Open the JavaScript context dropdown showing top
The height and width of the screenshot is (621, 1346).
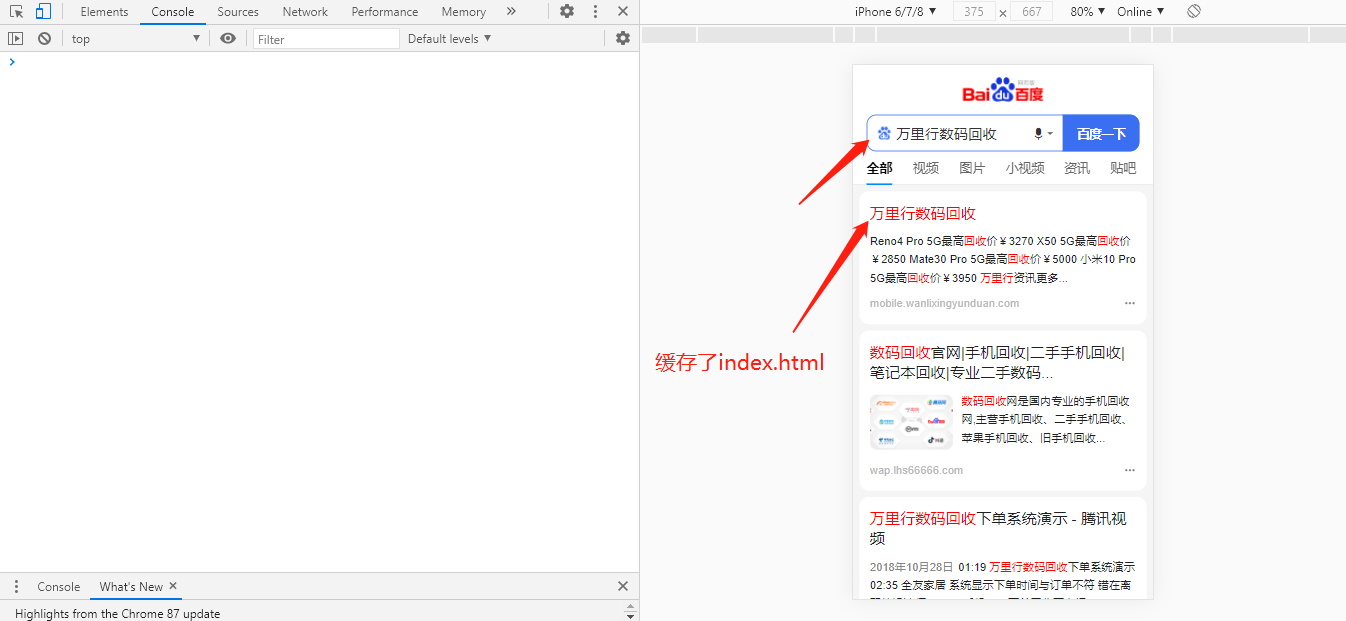pyautogui.click(x=136, y=38)
